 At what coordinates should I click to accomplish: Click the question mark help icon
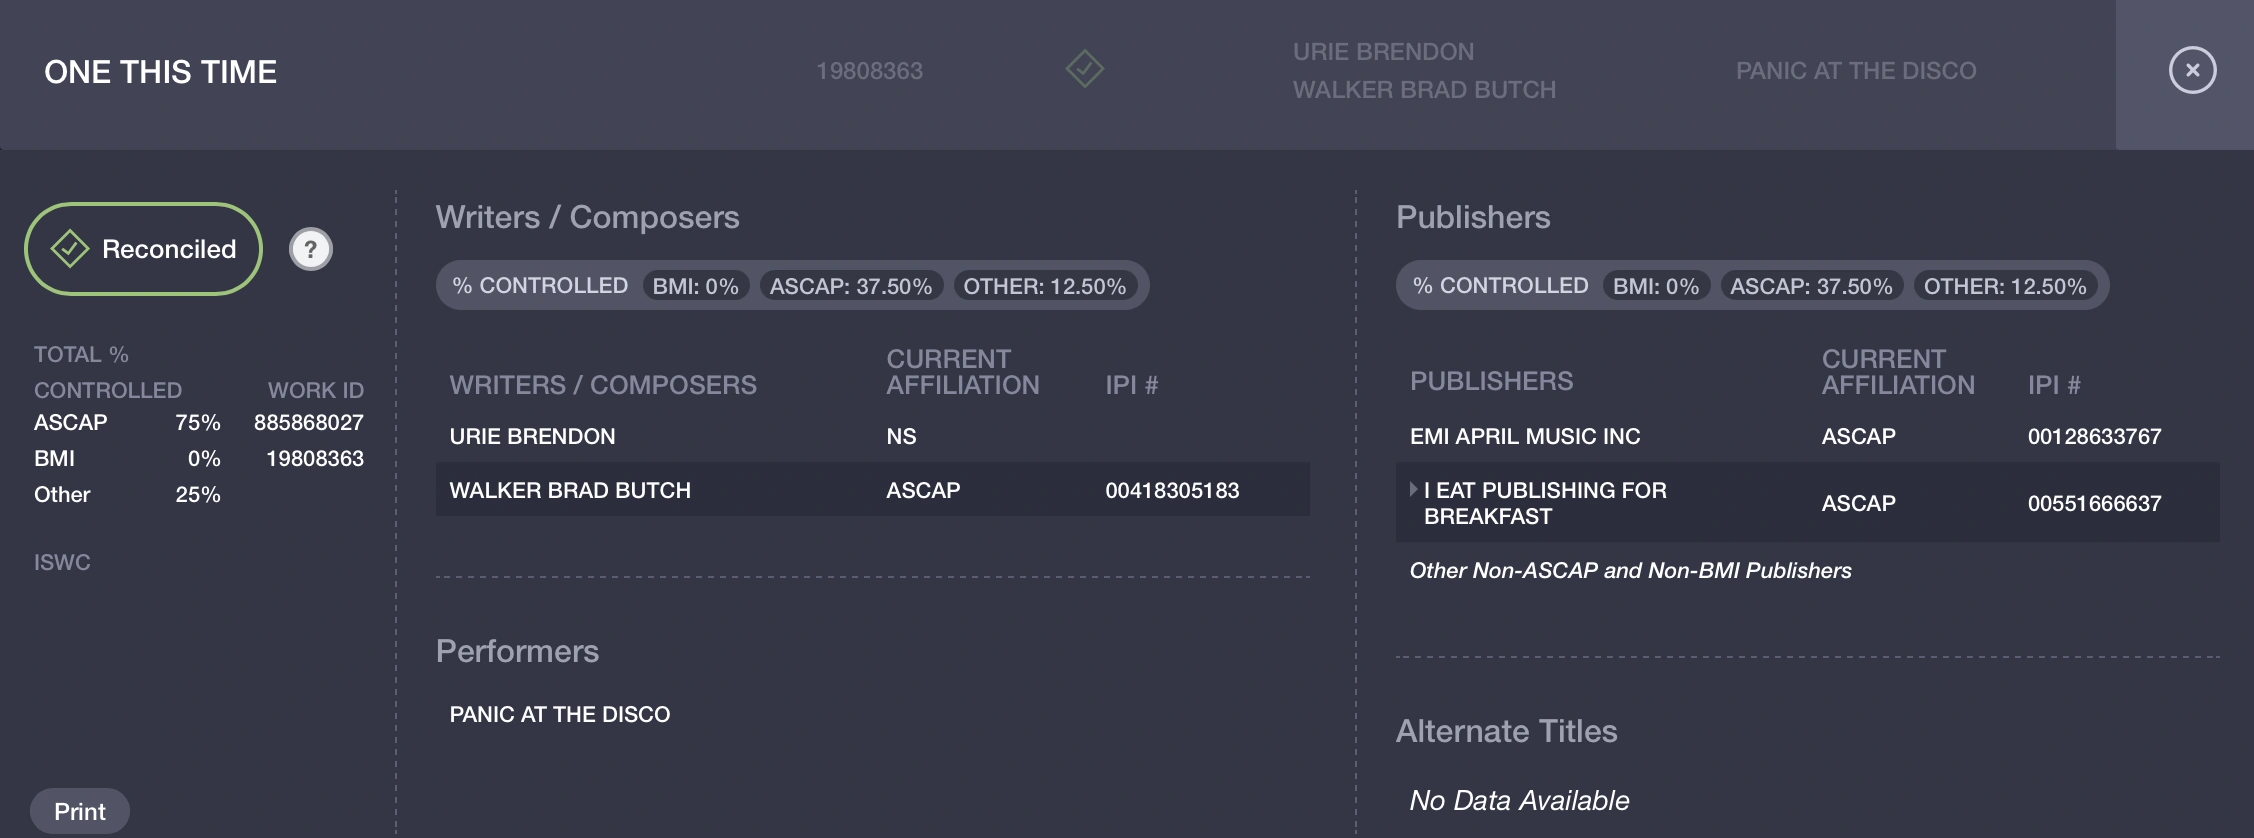pyautogui.click(x=311, y=249)
